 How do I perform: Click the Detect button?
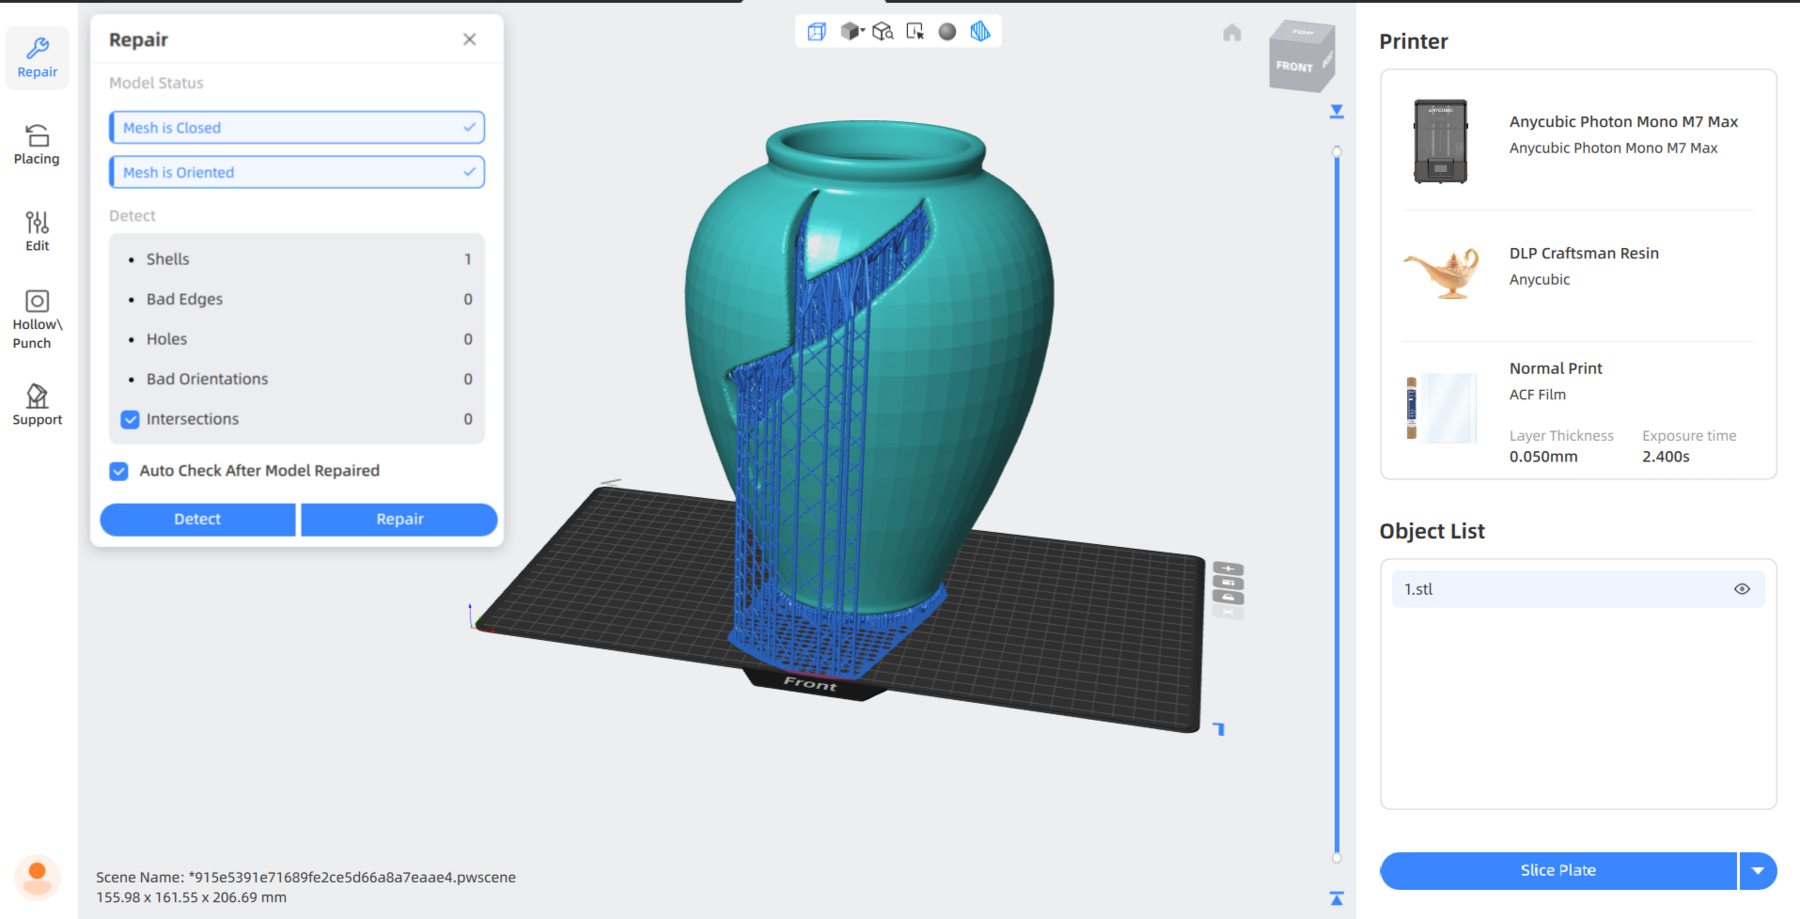tap(197, 519)
